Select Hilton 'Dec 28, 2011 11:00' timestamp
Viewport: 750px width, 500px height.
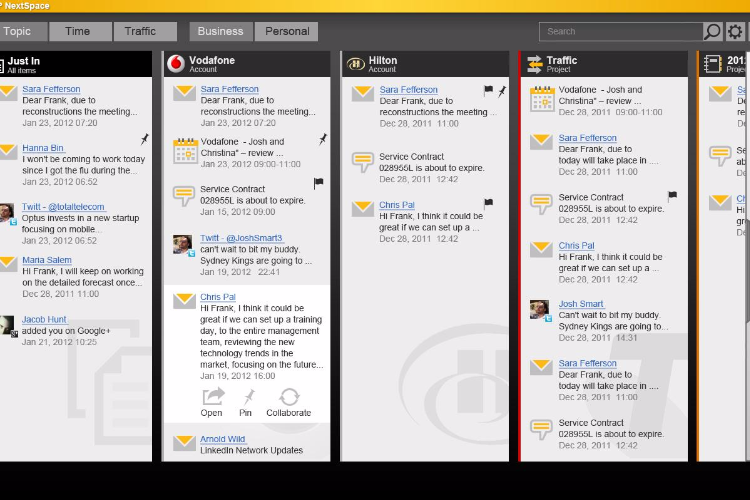pyautogui.click(x=419, y=123)
